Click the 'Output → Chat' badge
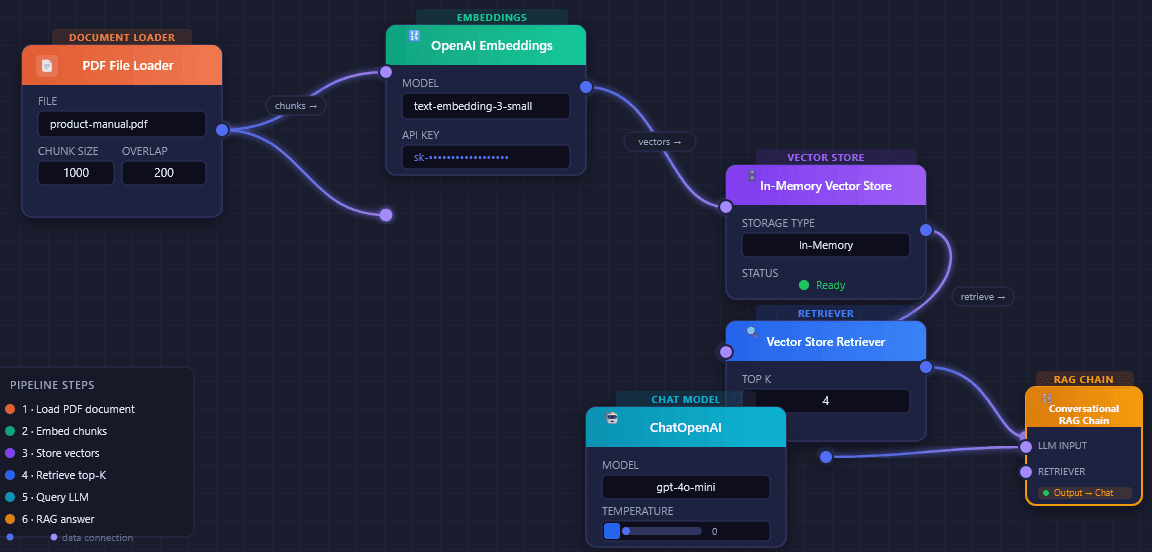 point(1084,492)
